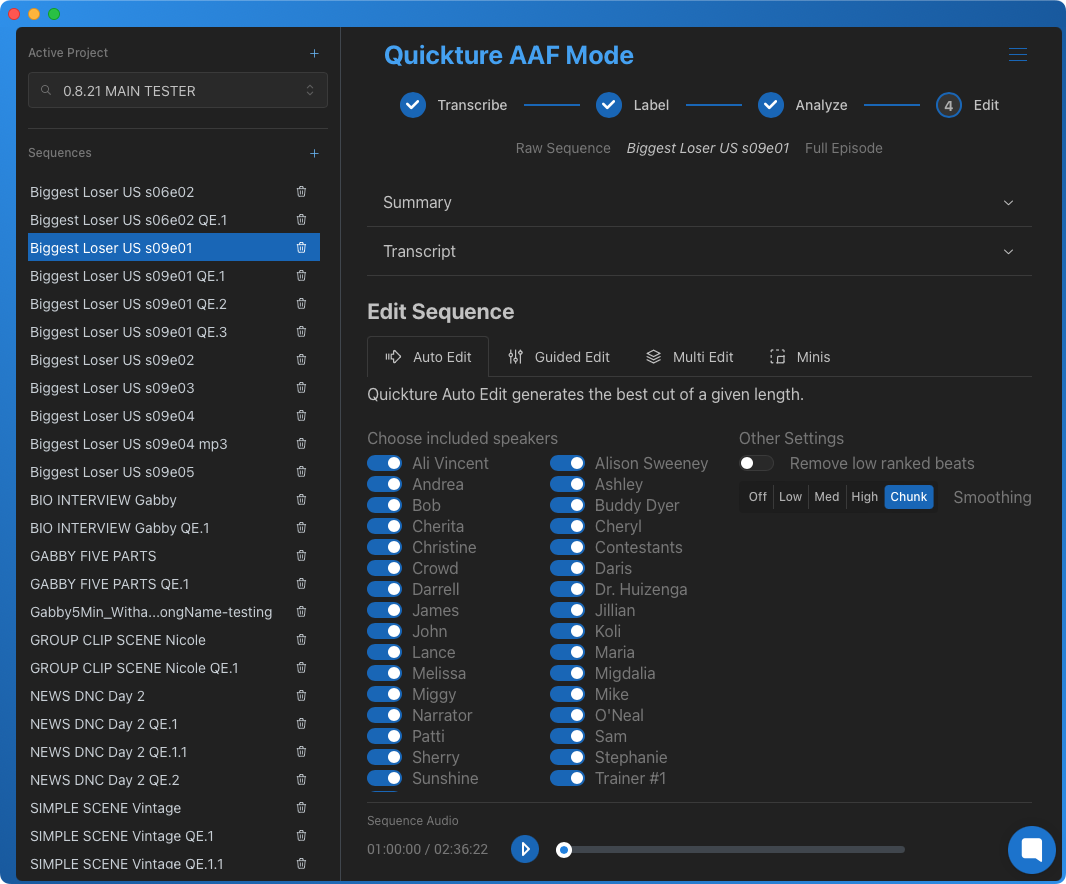Switch to the Guided Edit tab

tap(559, 357)
